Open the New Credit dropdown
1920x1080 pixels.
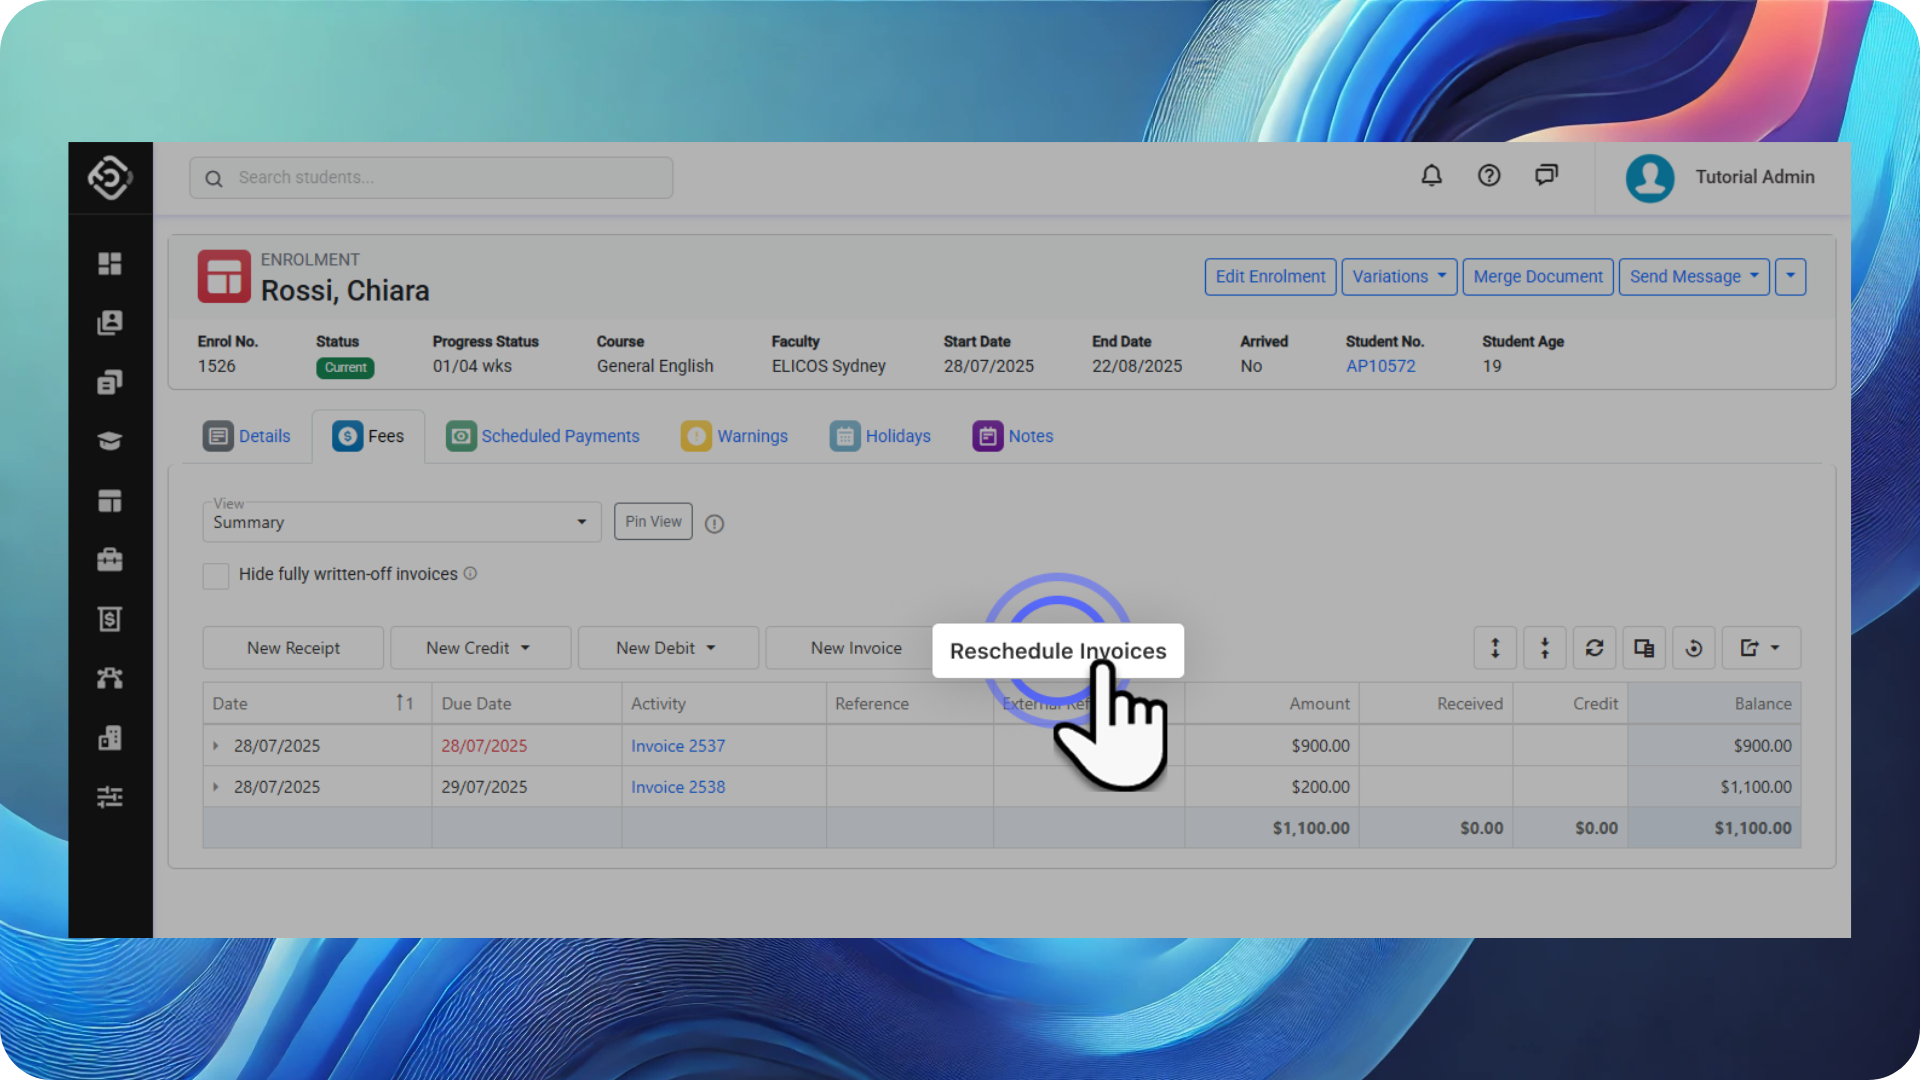pyautogui.click(x=479, y=648)
